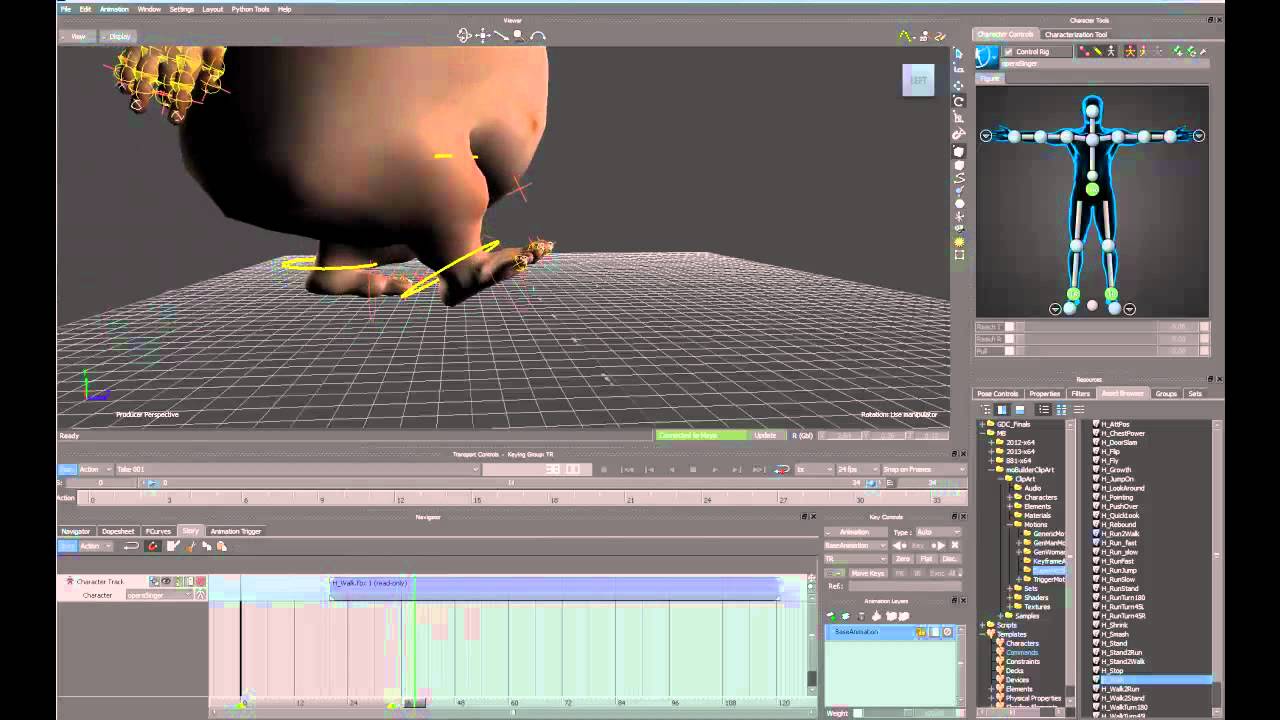The width and height of the screenshot is (1280, 720).
Task: Toggle the lock icon on BaseAnimation layer
Action: pyautogui.click(x=921, y=632)
